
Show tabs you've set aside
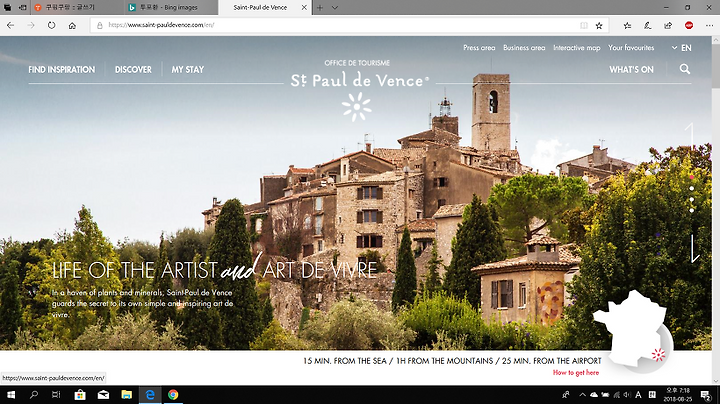tap(8, 7)
